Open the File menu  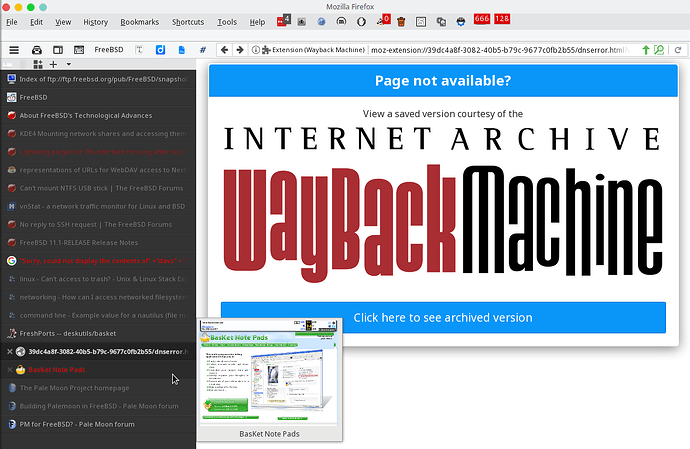pyautogui.click(x=12, y=22)
